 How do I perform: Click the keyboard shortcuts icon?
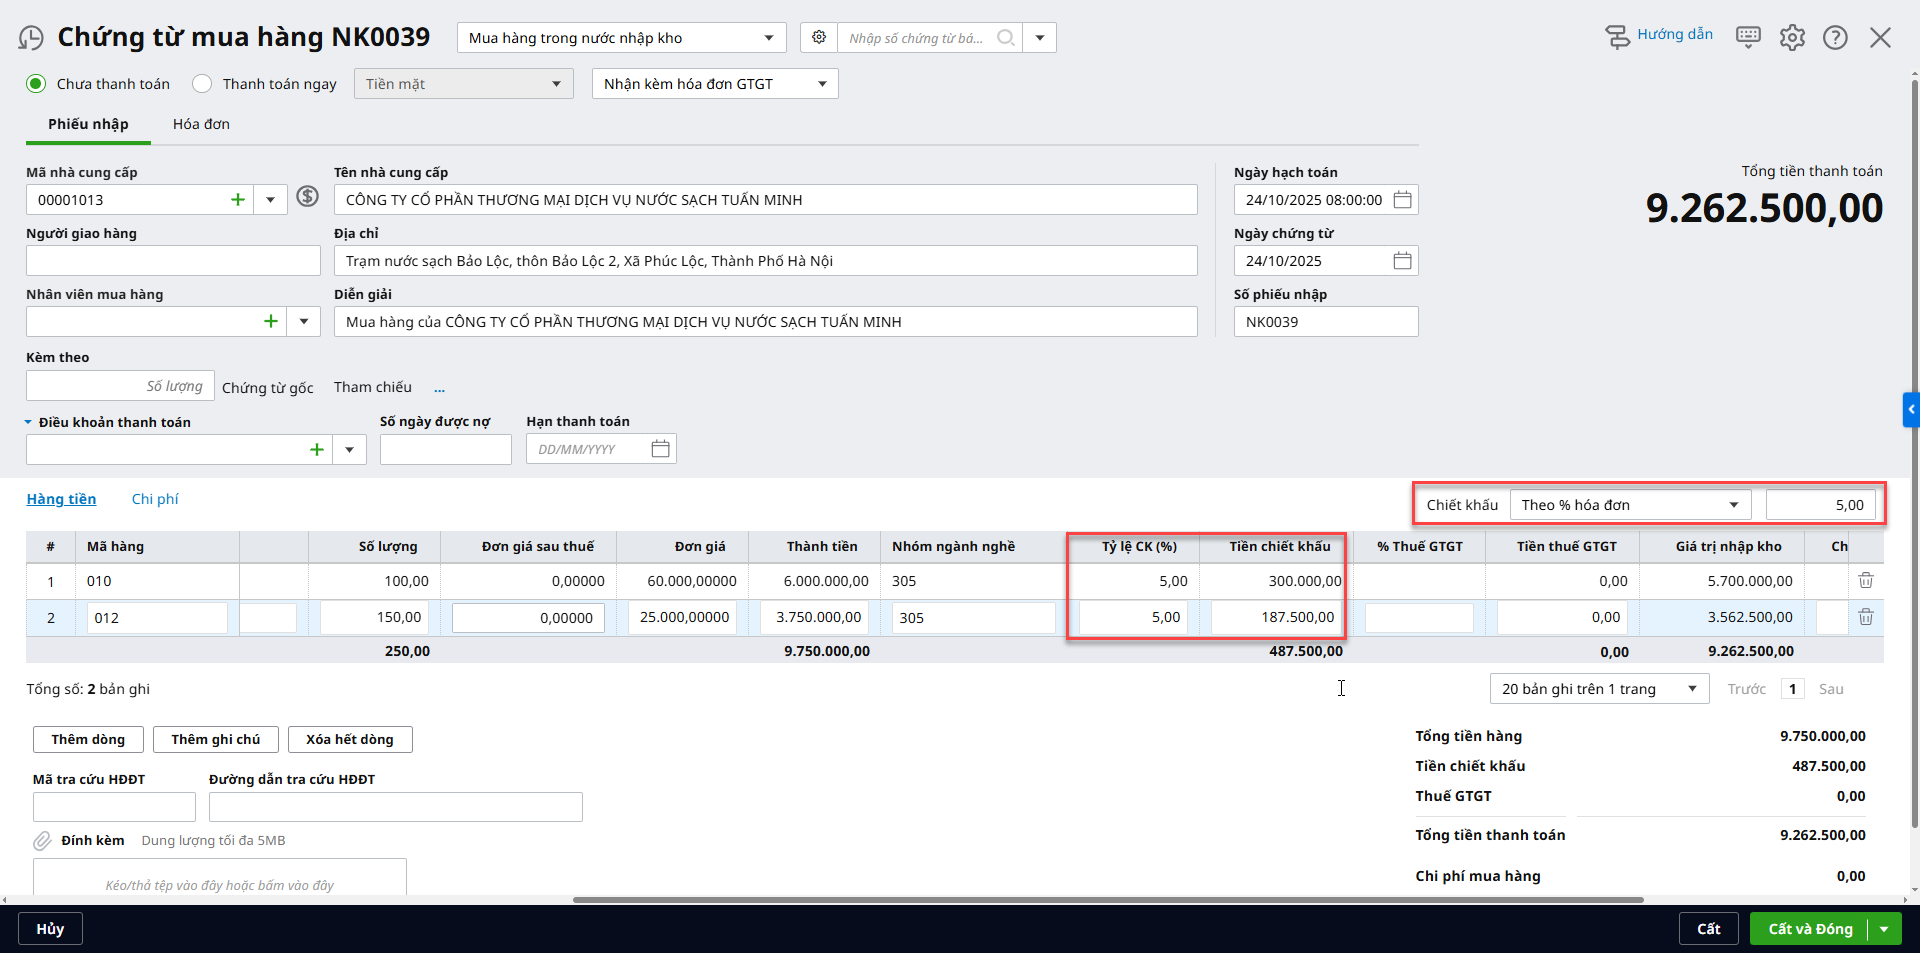(1748, 38)
